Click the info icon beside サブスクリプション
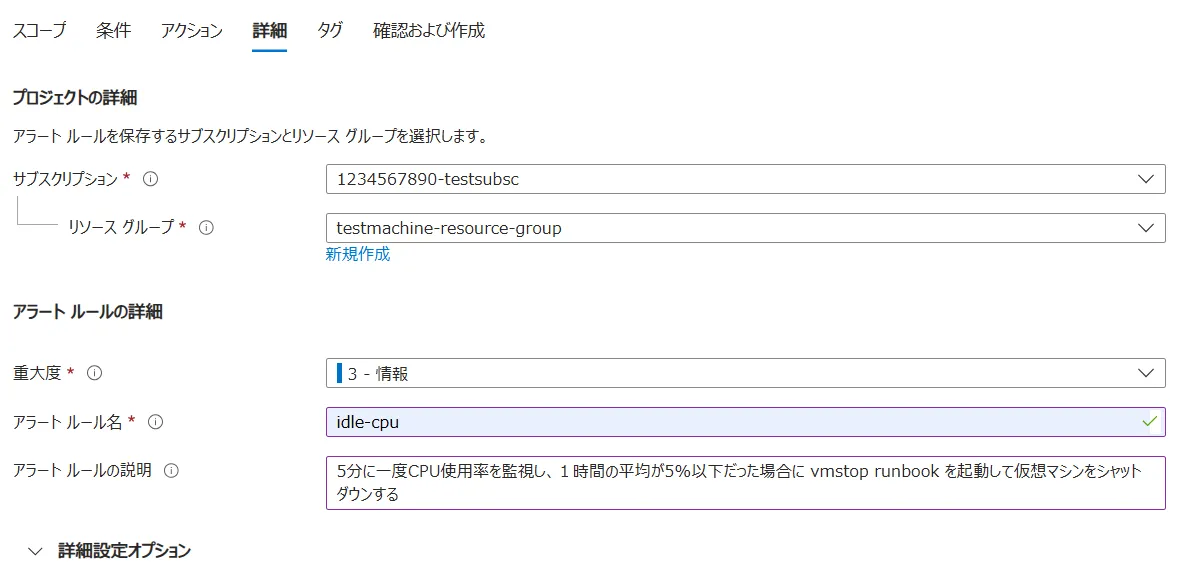Viewport: 1190px width, 585px height. (x=151, y=179)
